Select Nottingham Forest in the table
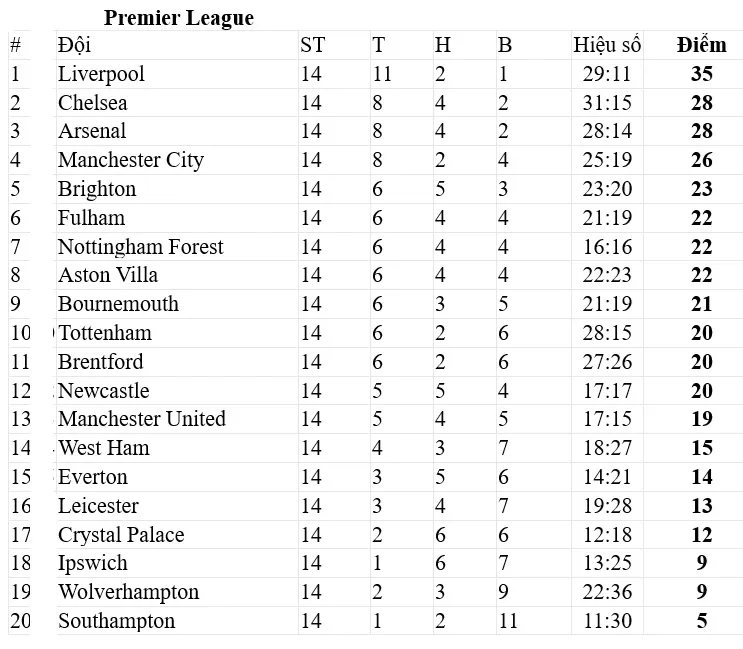 tap(140, 247)
